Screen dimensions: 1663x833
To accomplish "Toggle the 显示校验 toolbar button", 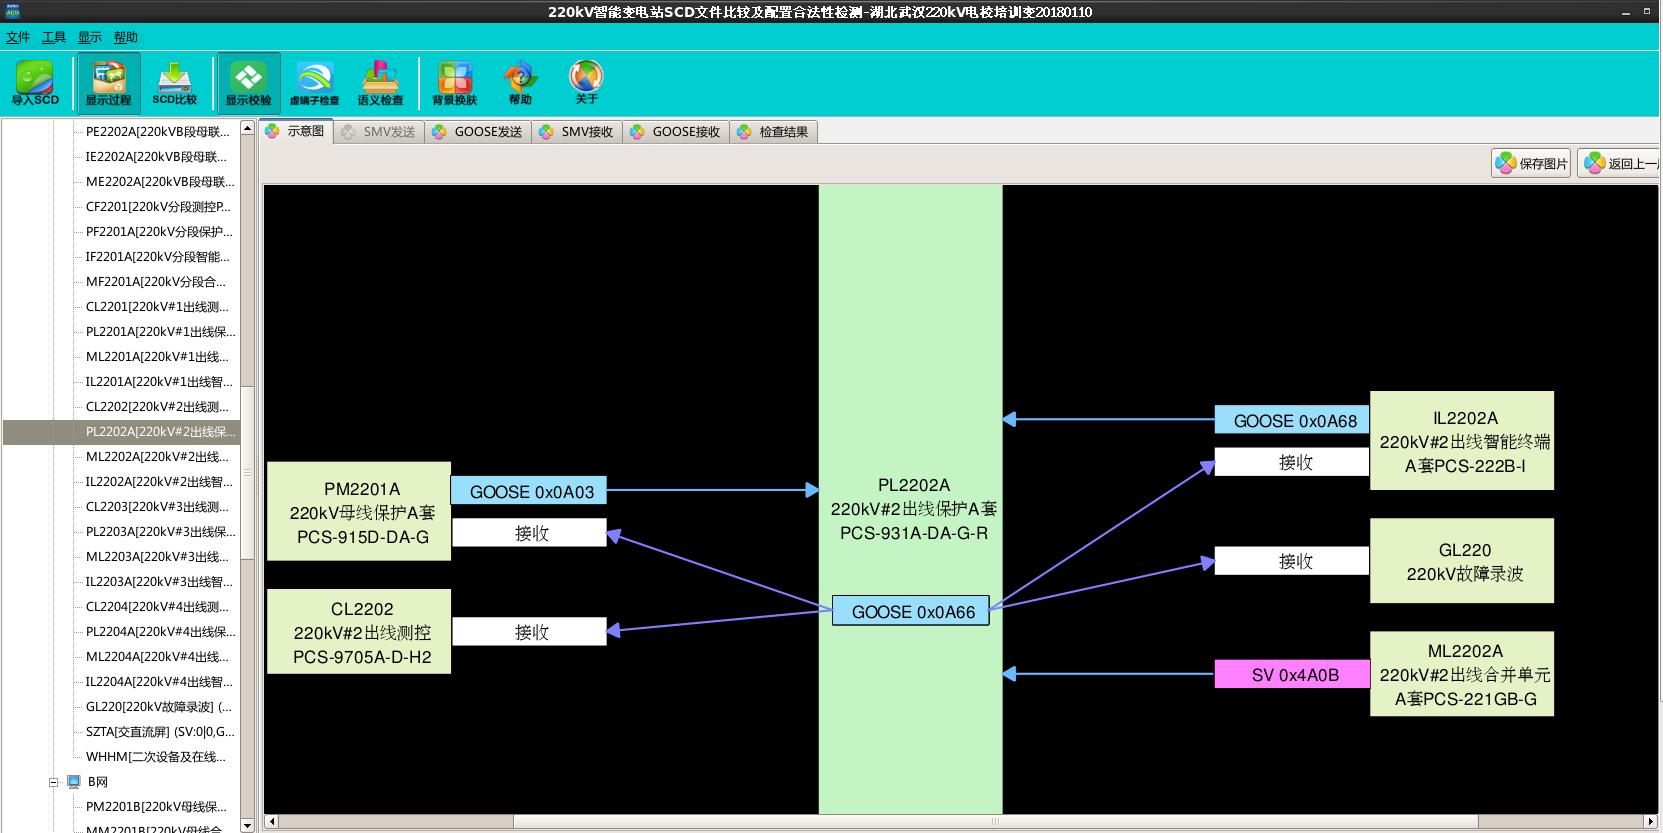I will point(248,82).
